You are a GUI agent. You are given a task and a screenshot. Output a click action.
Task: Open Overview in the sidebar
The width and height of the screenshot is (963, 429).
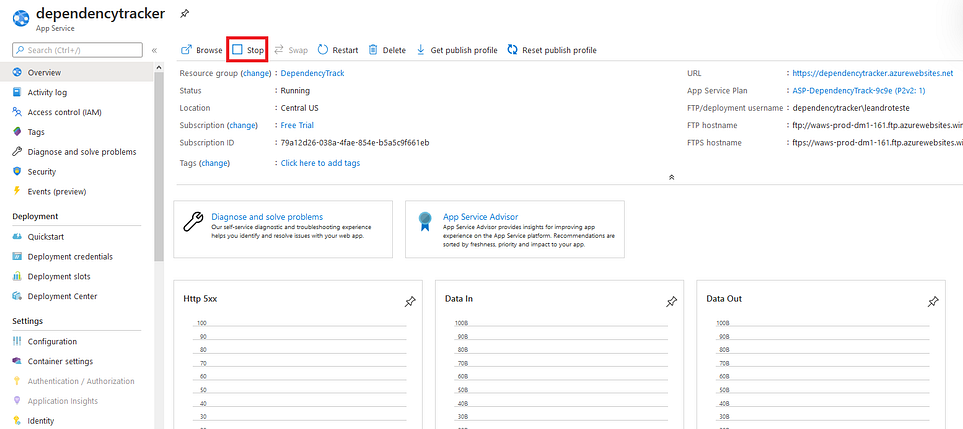(77, 72)
